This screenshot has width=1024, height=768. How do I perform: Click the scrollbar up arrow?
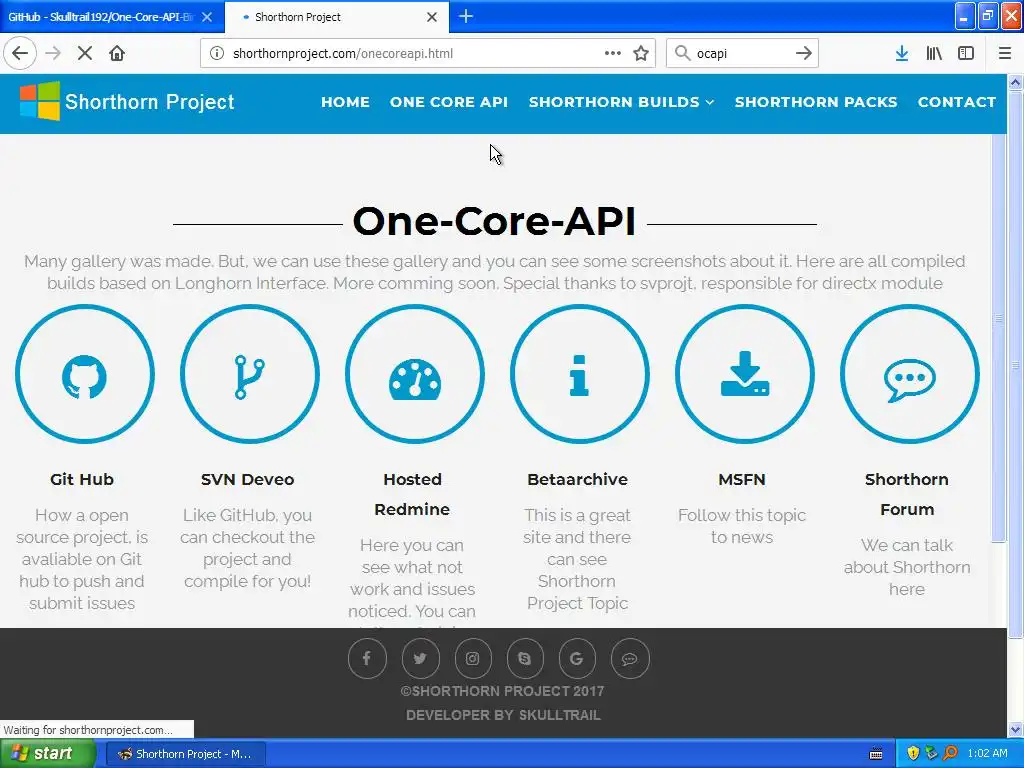1016,82
